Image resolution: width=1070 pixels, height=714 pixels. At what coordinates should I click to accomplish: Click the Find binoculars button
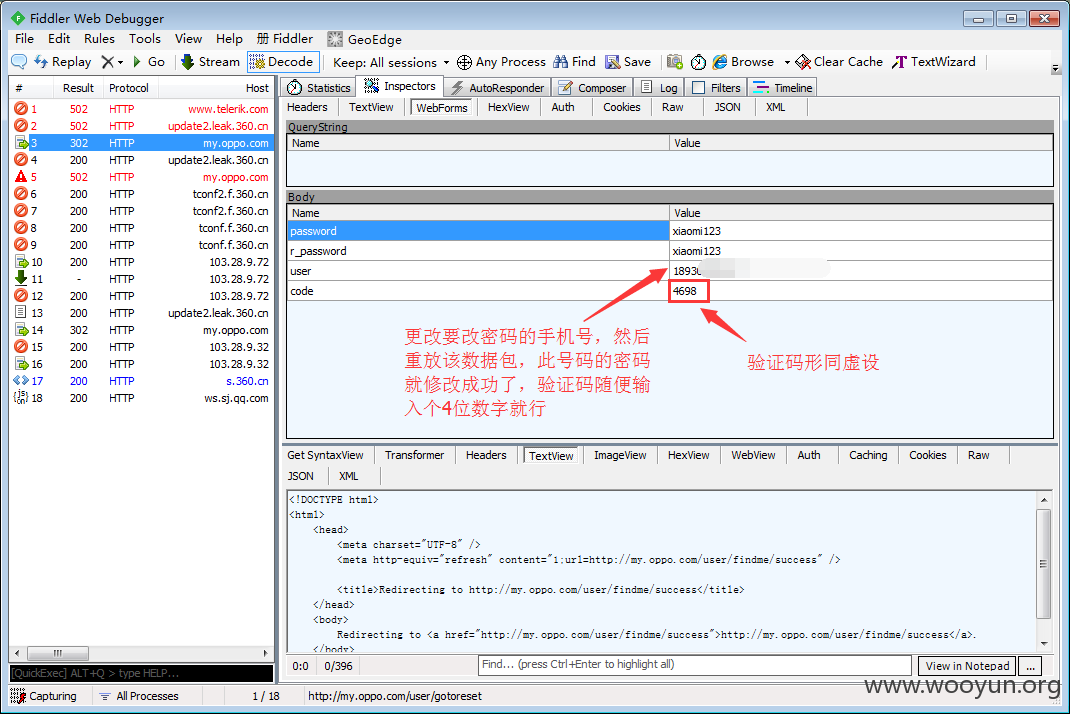pyautogui.click(x=574, y=62)
